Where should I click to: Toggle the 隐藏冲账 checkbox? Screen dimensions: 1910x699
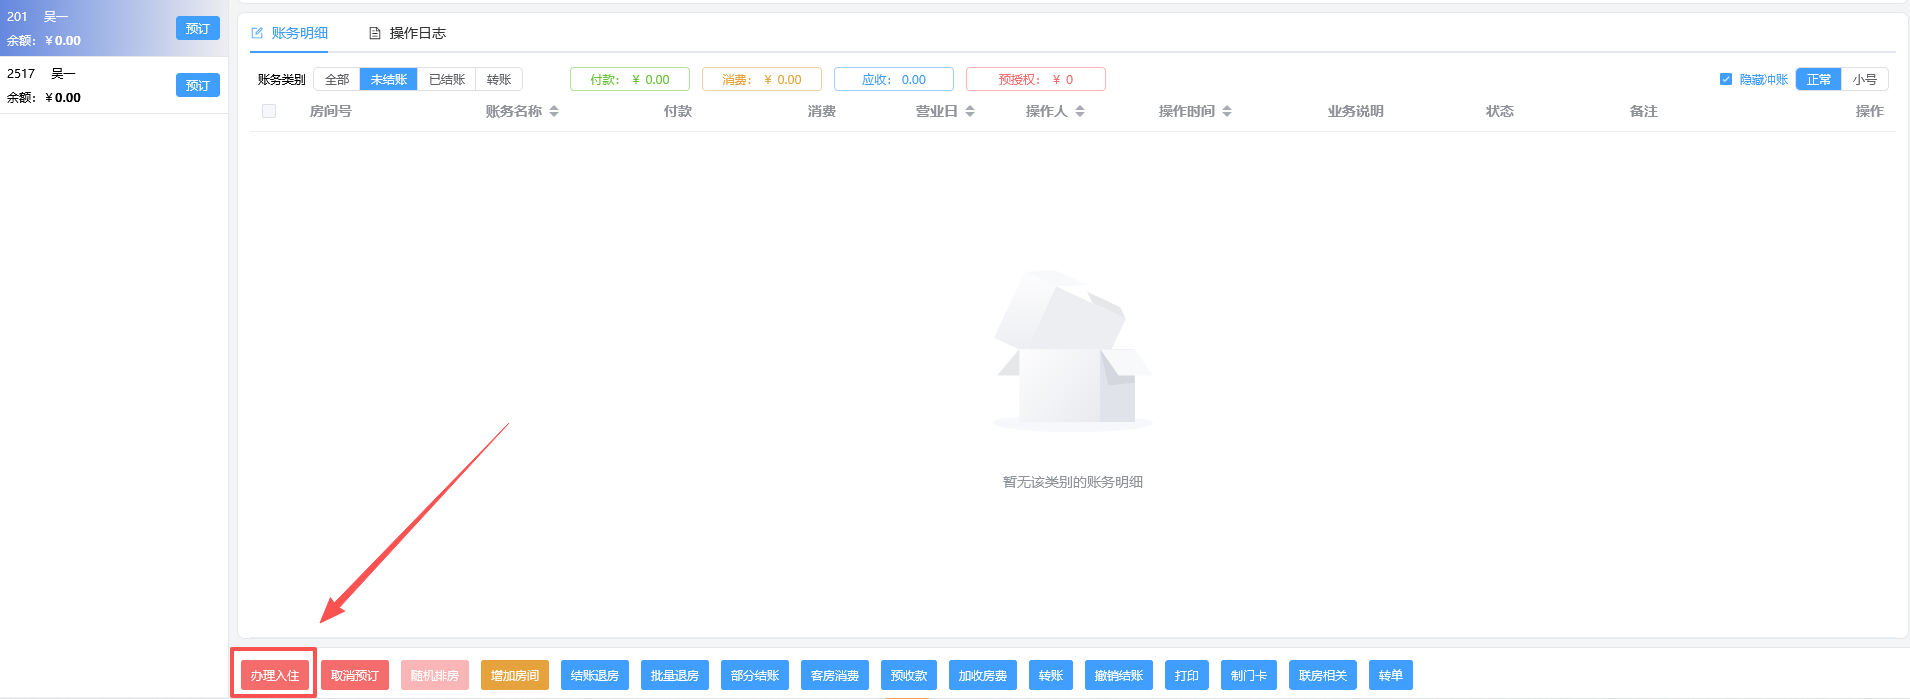tap(1726, 79)
